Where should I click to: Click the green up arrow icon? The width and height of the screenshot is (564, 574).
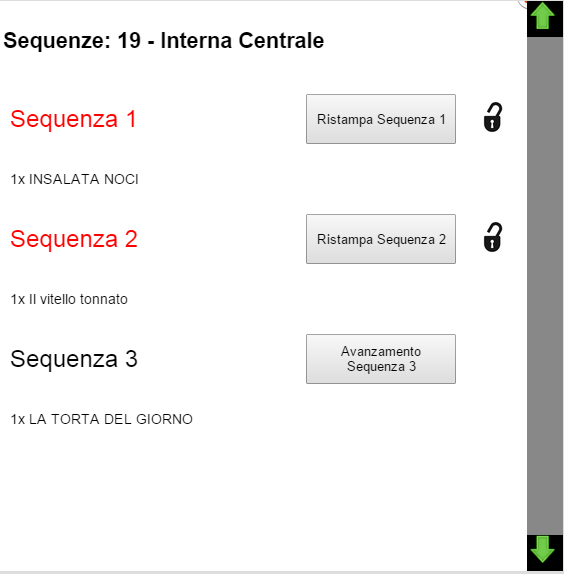coord(543,16)
